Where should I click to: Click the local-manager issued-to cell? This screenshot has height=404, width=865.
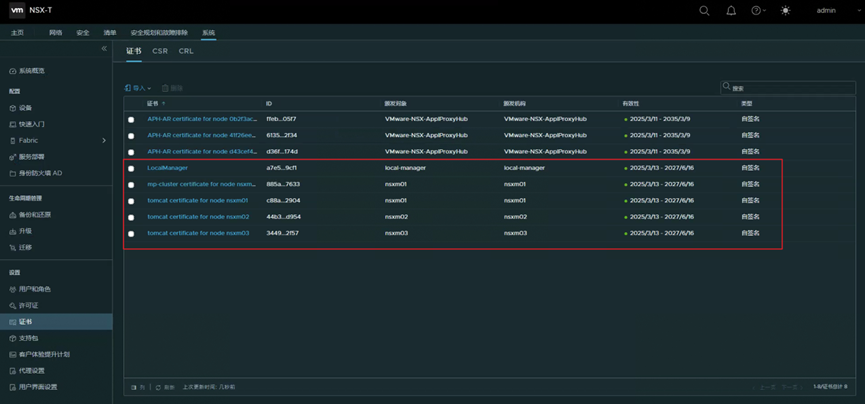[x=405, y=168]
